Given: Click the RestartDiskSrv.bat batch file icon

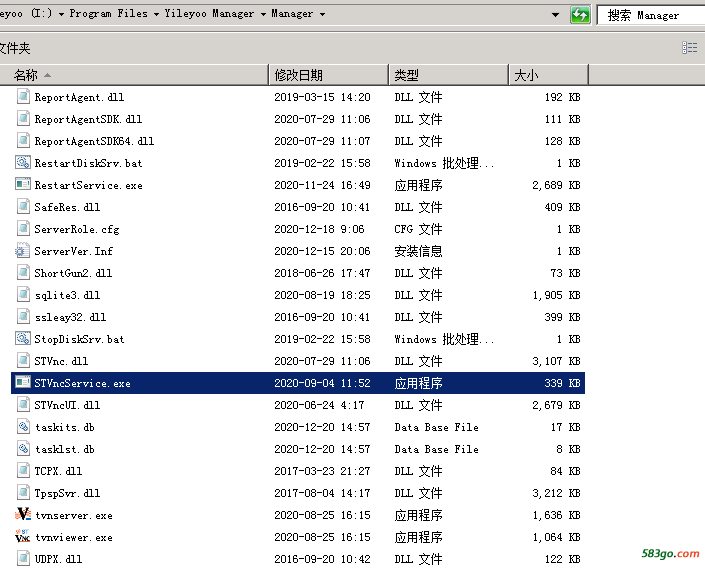Looking at the screenshot, I should pos(23,162).
